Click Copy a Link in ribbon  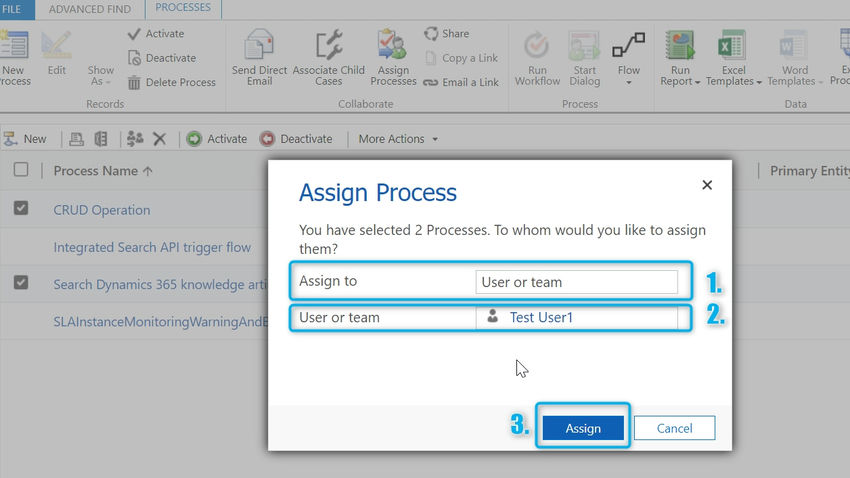[461, 58]
